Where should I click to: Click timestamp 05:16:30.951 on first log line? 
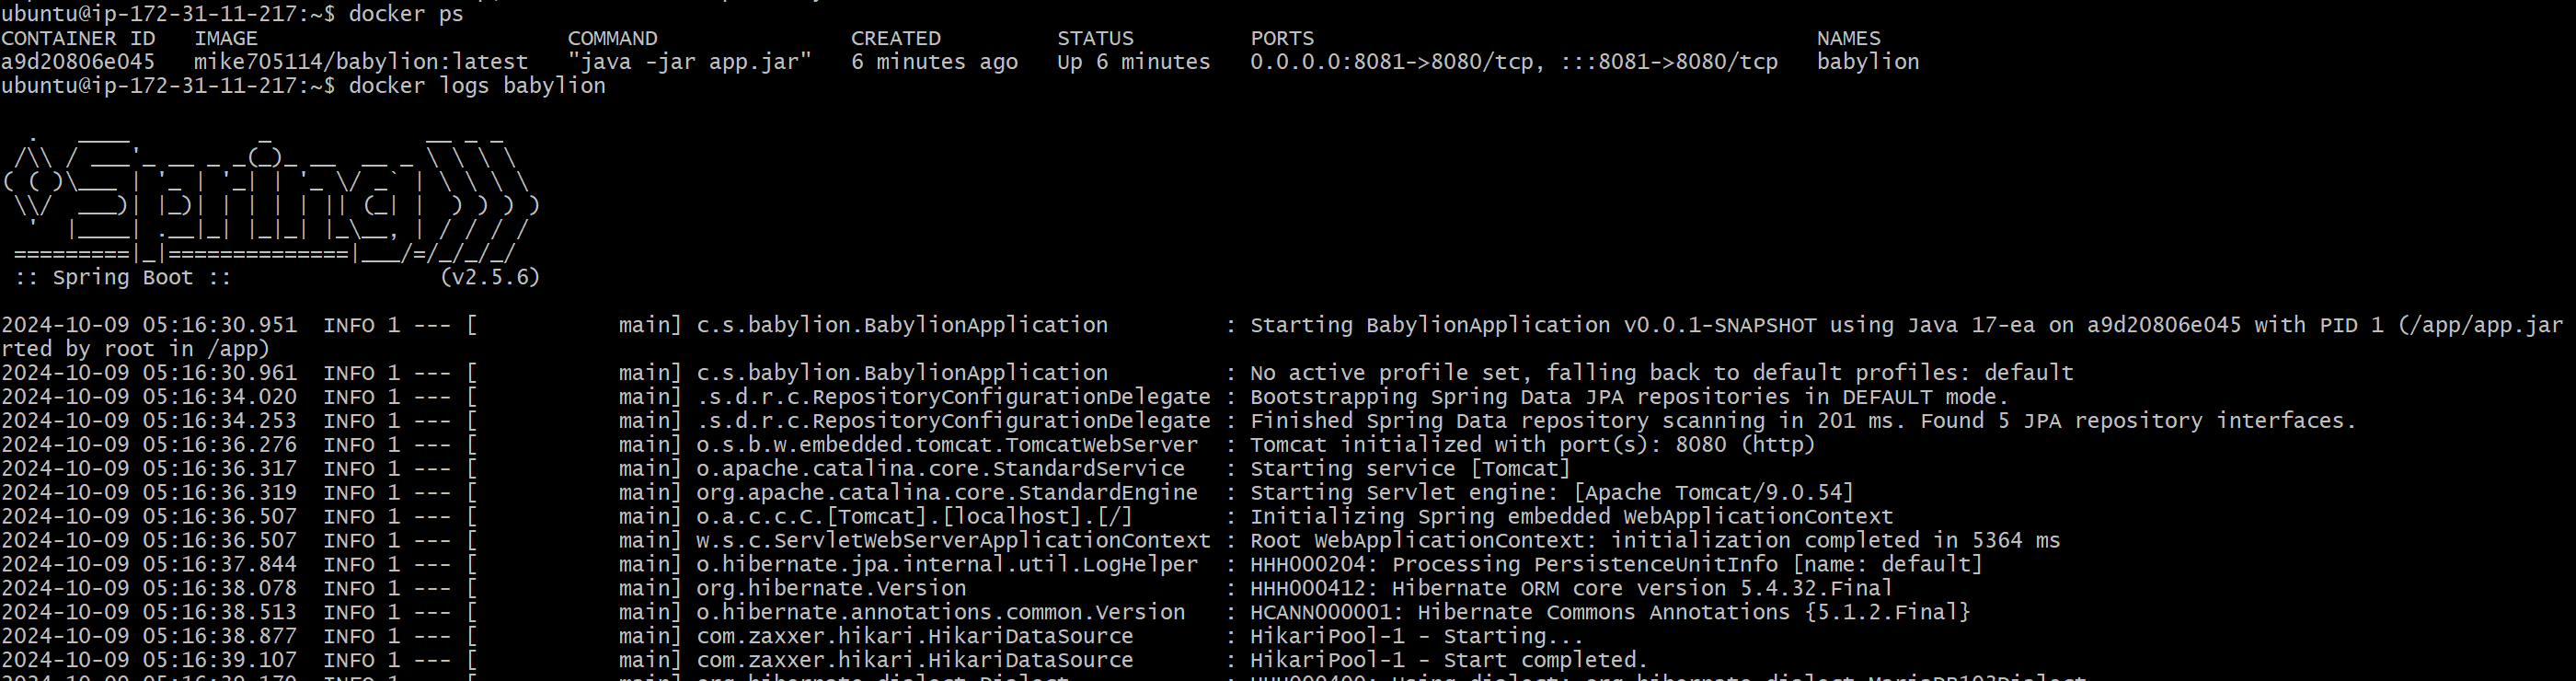pyautogui.click(x=219, y=325)
